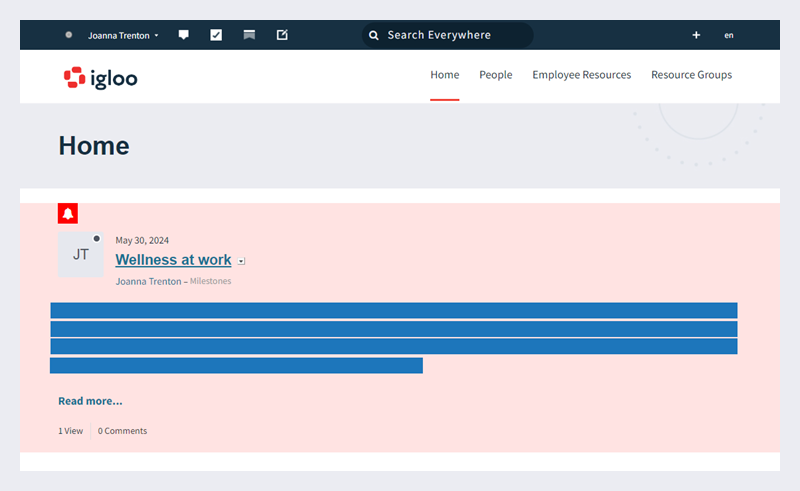Open the action menu beside Wellness at work
800x491 pixels.
[241, 261]
